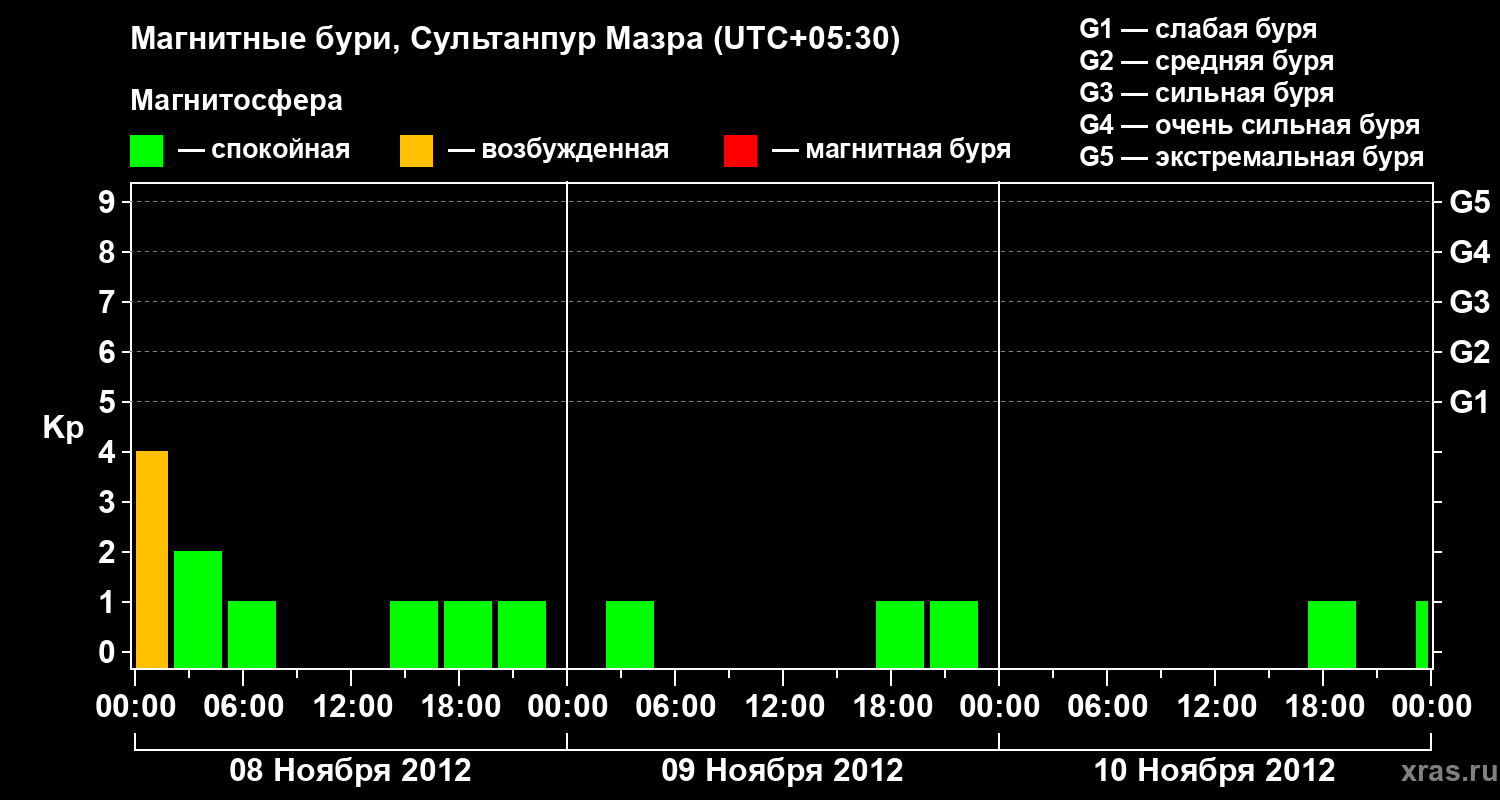The image size is (1500, 800).
Task: Select the green Kp 2 bar
Action: pyautogui.click(x=198, y=609)
